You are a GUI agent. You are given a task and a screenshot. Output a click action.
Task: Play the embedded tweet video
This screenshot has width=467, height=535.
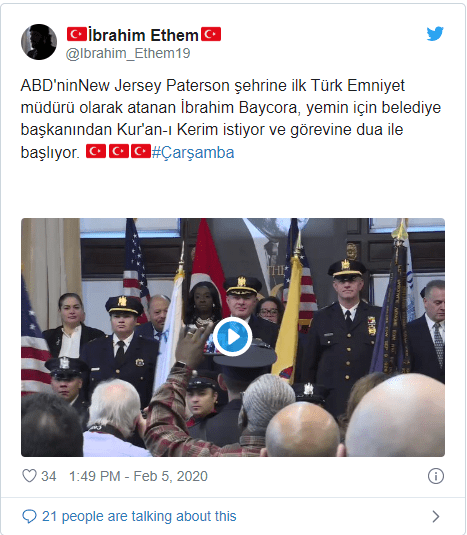[233, 337]
